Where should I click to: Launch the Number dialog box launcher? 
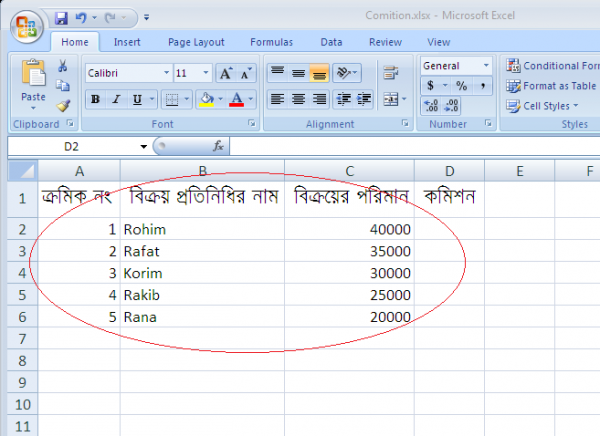pyautogui.click(x=488, y=123)
